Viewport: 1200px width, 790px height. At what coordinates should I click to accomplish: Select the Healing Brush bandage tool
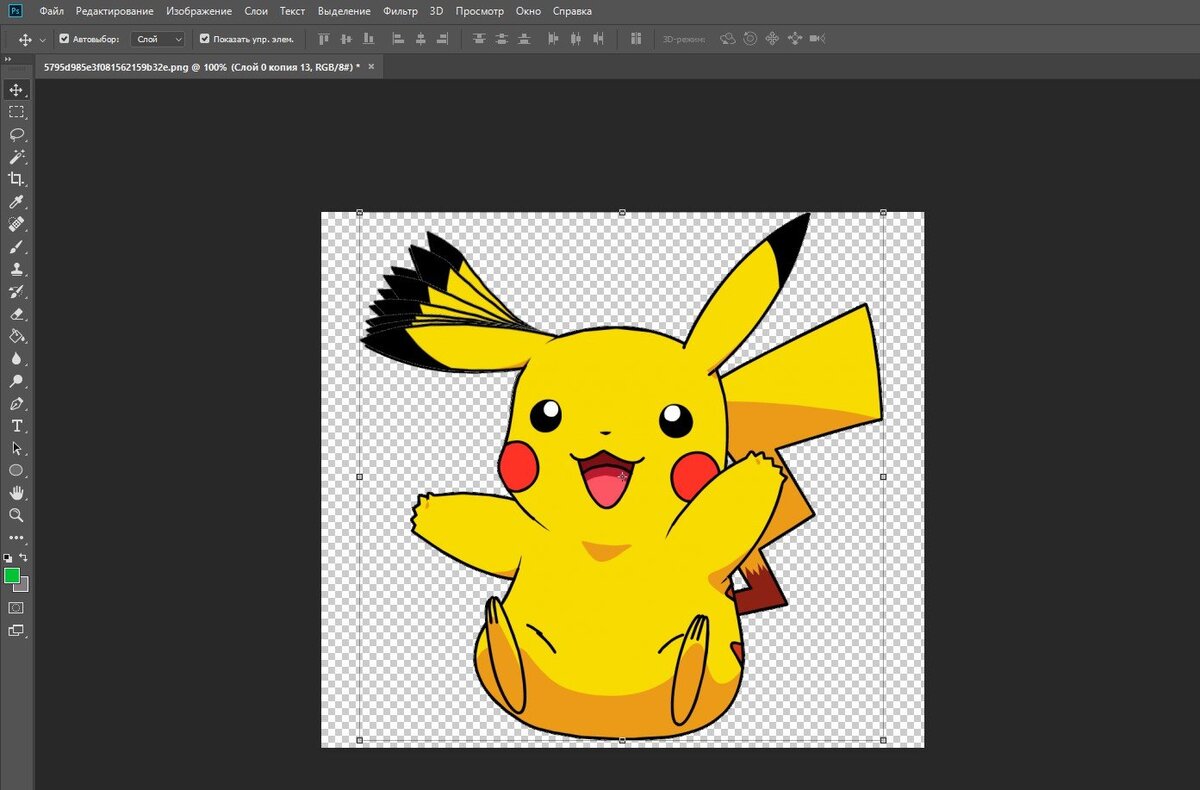16,224
